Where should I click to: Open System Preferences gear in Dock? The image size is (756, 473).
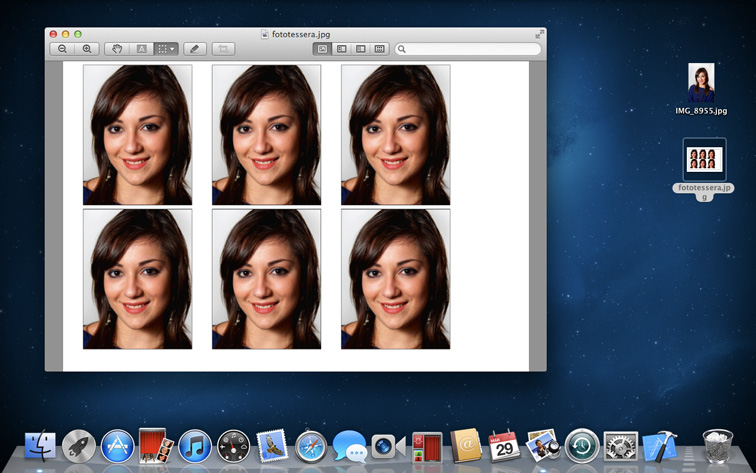[621, 446]
